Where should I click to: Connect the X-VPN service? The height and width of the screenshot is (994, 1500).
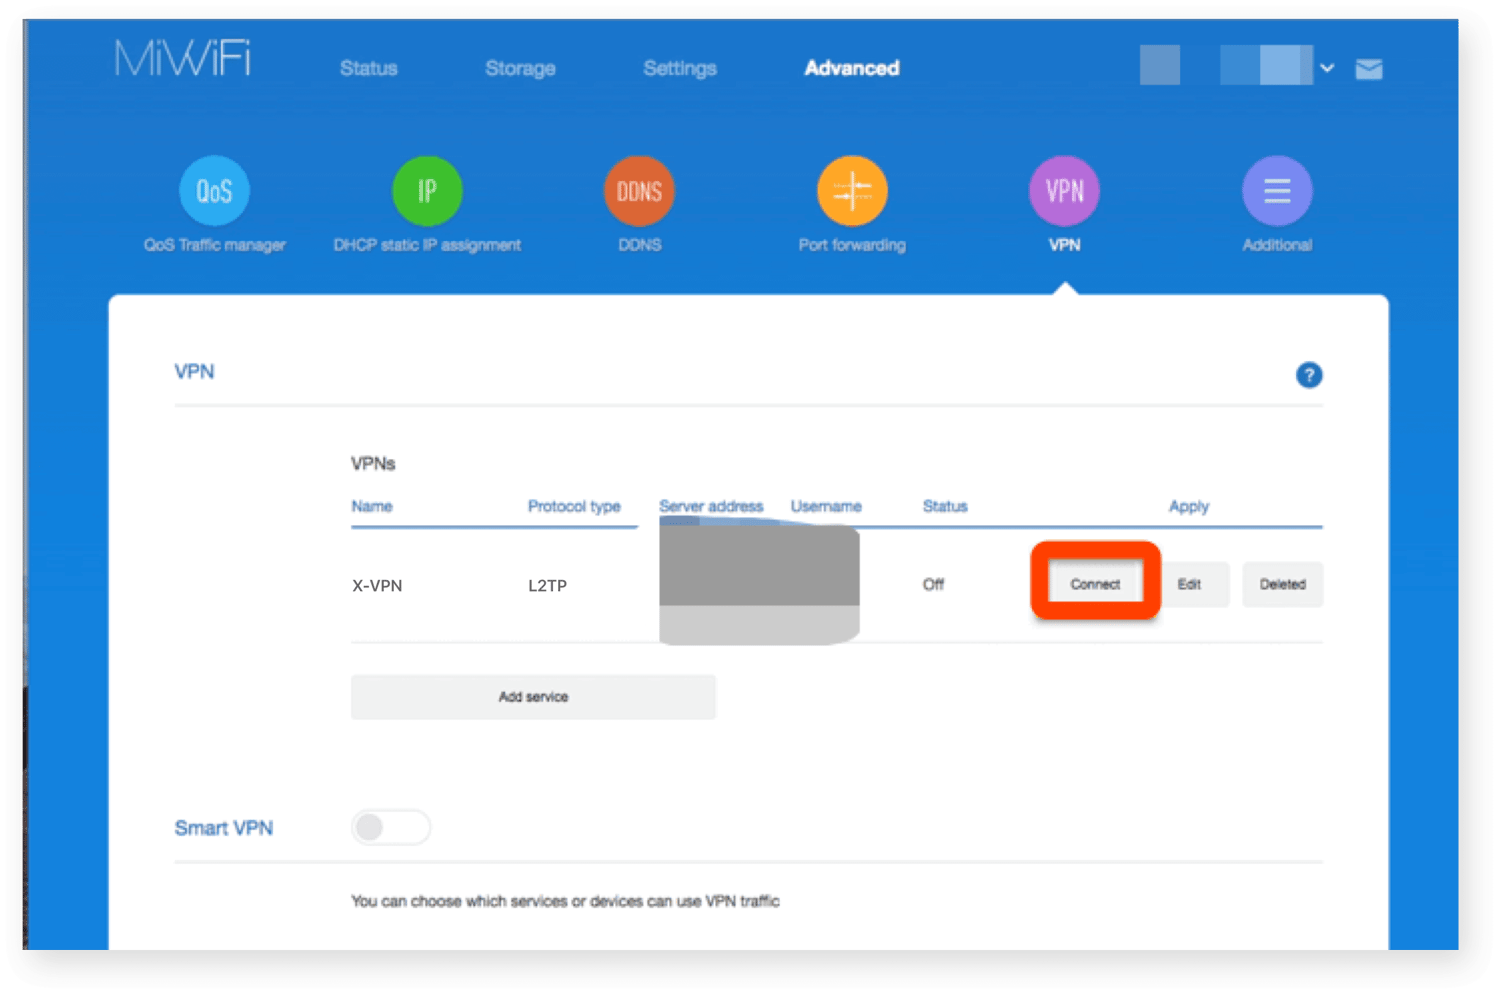pos(1095,584)
